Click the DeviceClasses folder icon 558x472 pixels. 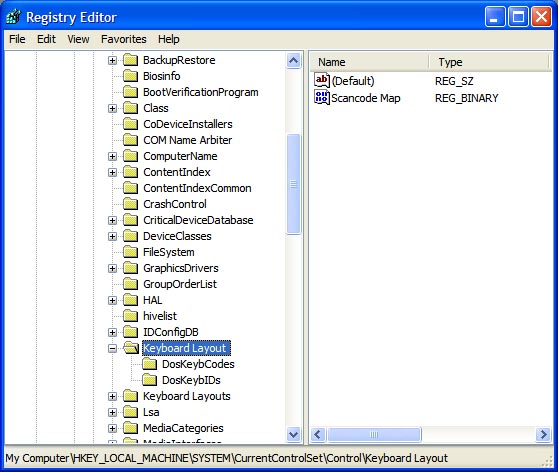click(131, 236)
